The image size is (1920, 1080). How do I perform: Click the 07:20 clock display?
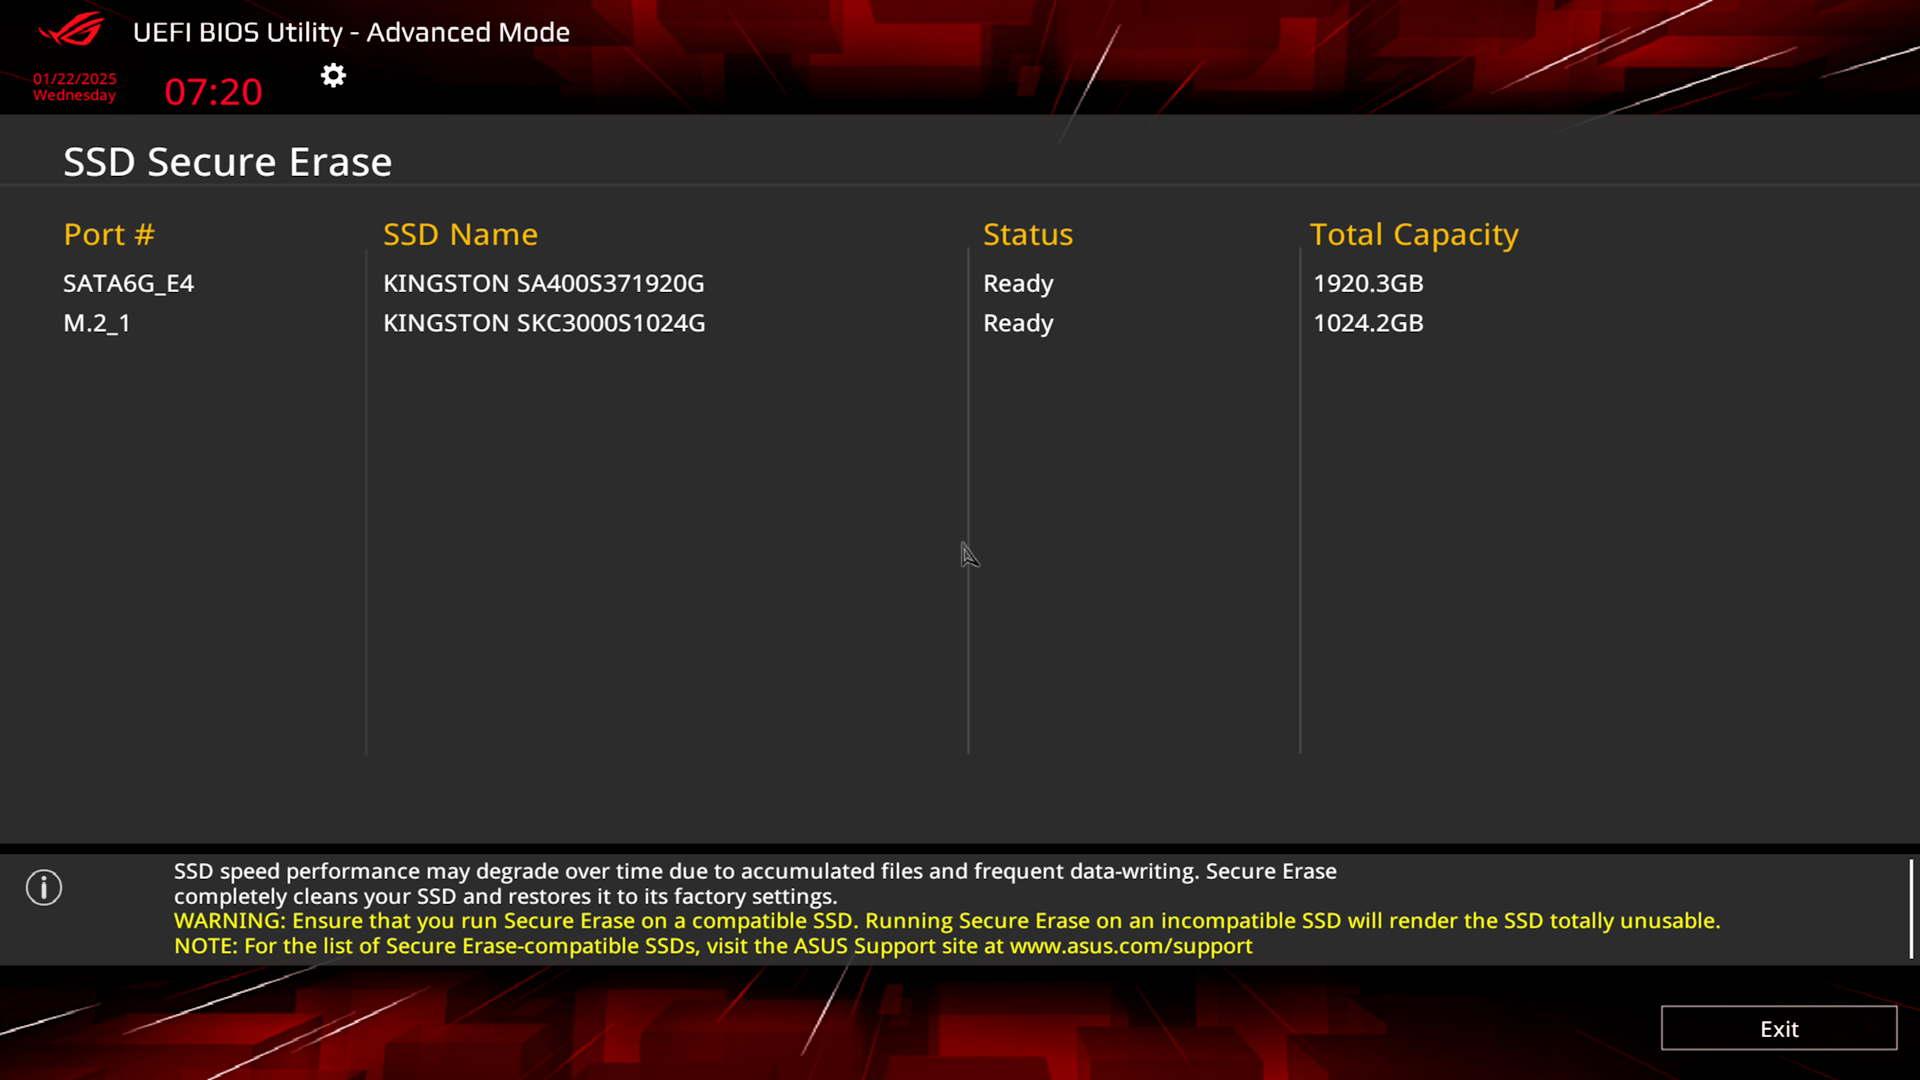click(213, 92)
